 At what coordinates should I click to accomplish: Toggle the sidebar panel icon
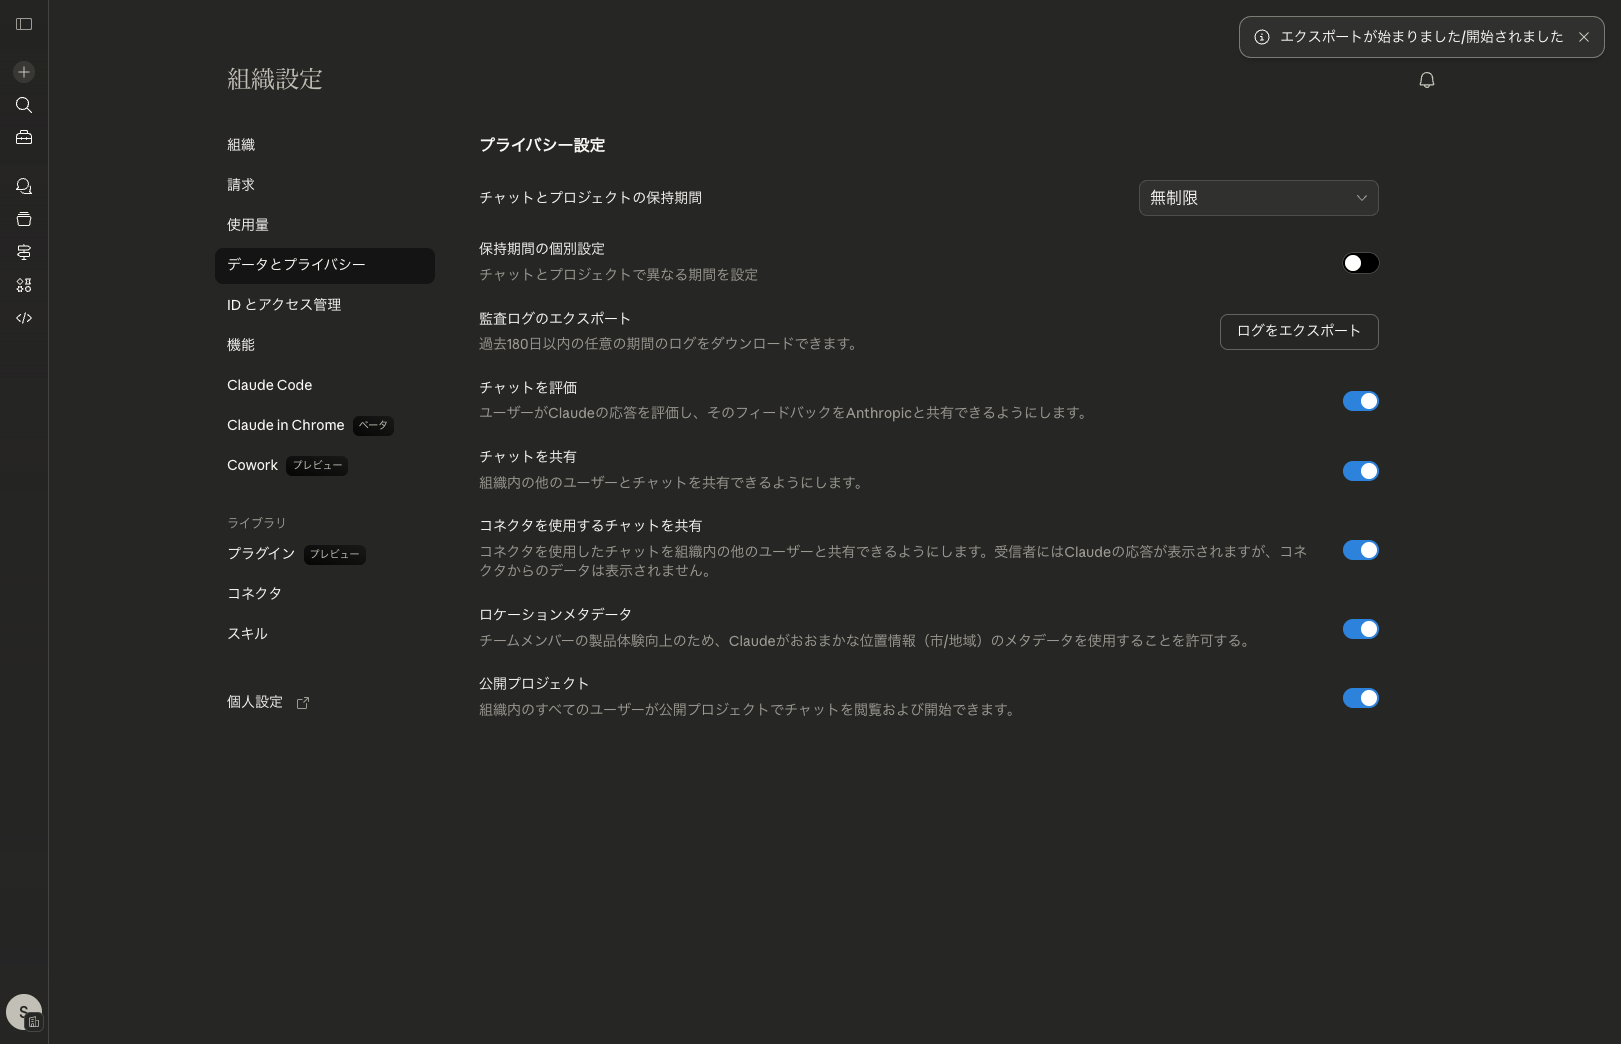pyautogui.click(x=24, y=24)
